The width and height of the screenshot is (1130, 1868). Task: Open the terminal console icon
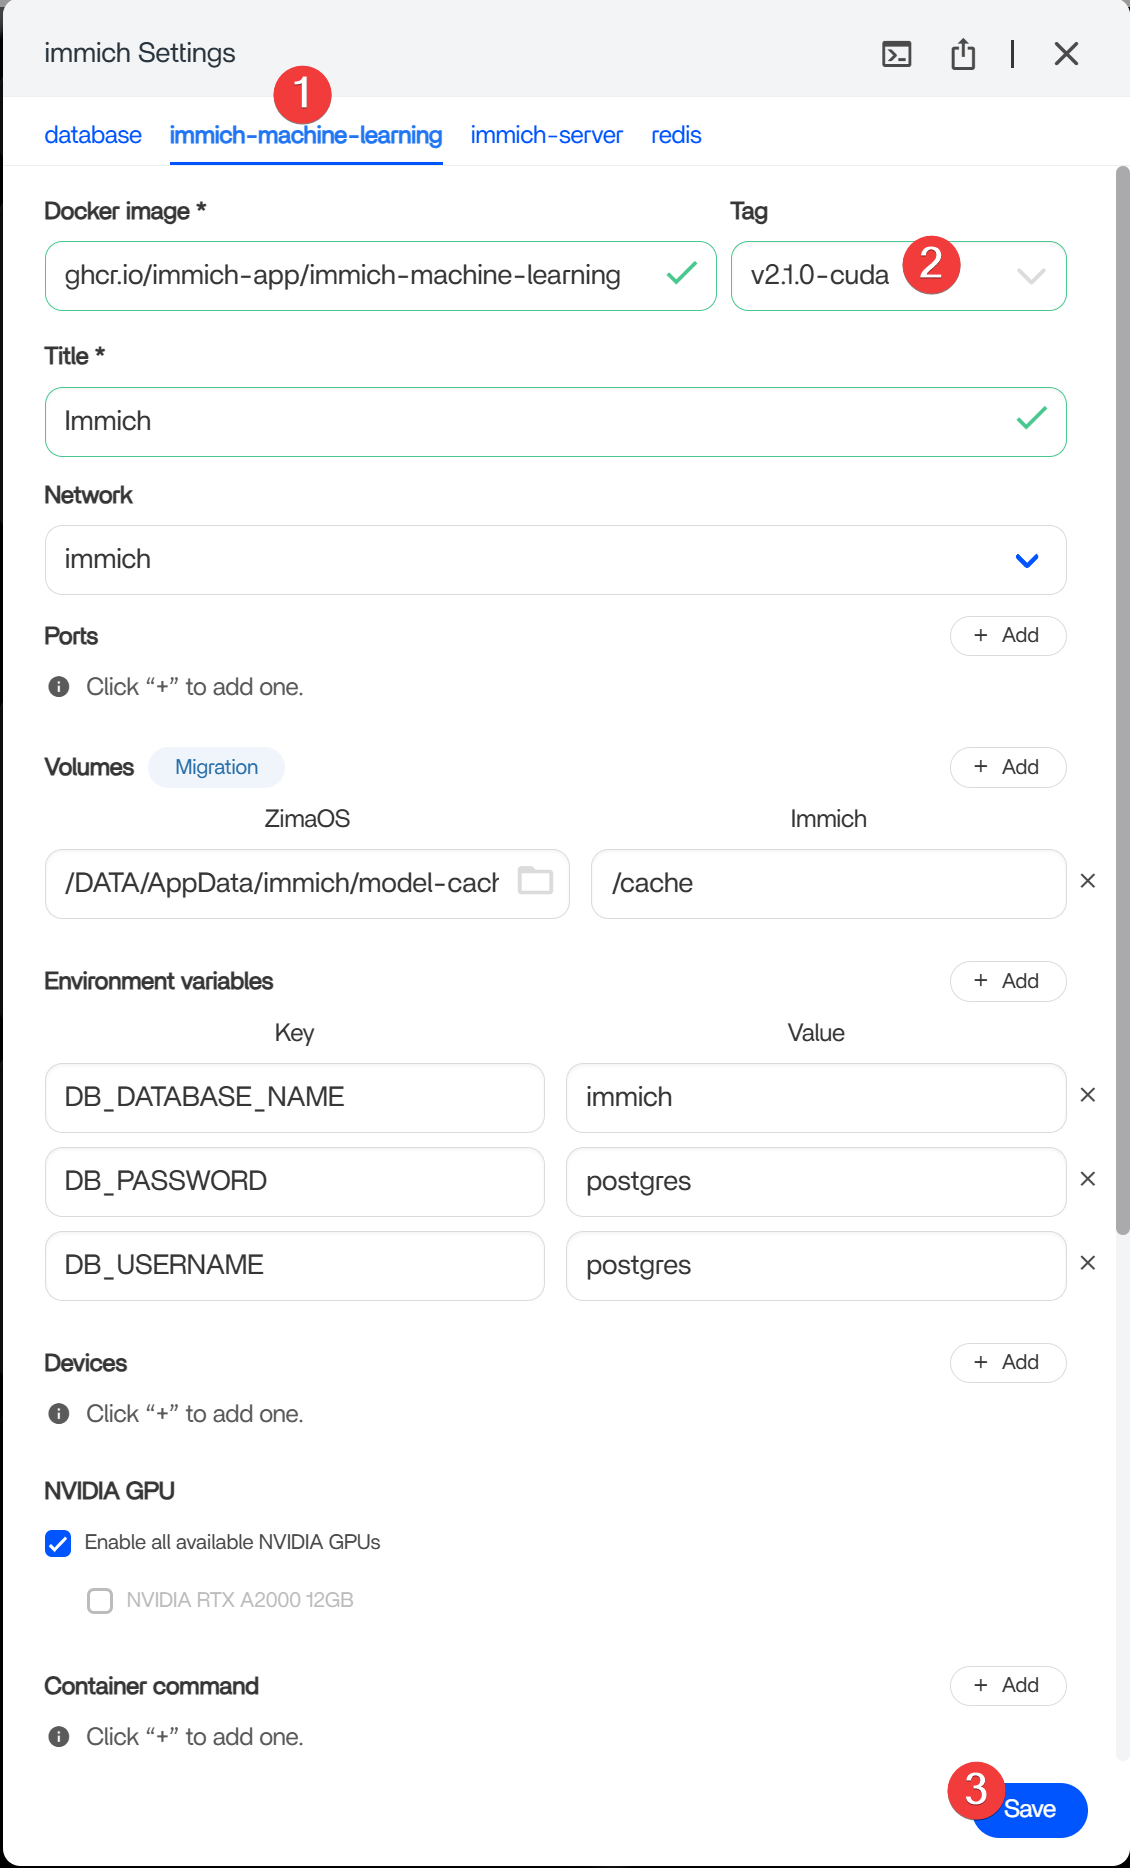pyautogui.click(x=896, y=54)
